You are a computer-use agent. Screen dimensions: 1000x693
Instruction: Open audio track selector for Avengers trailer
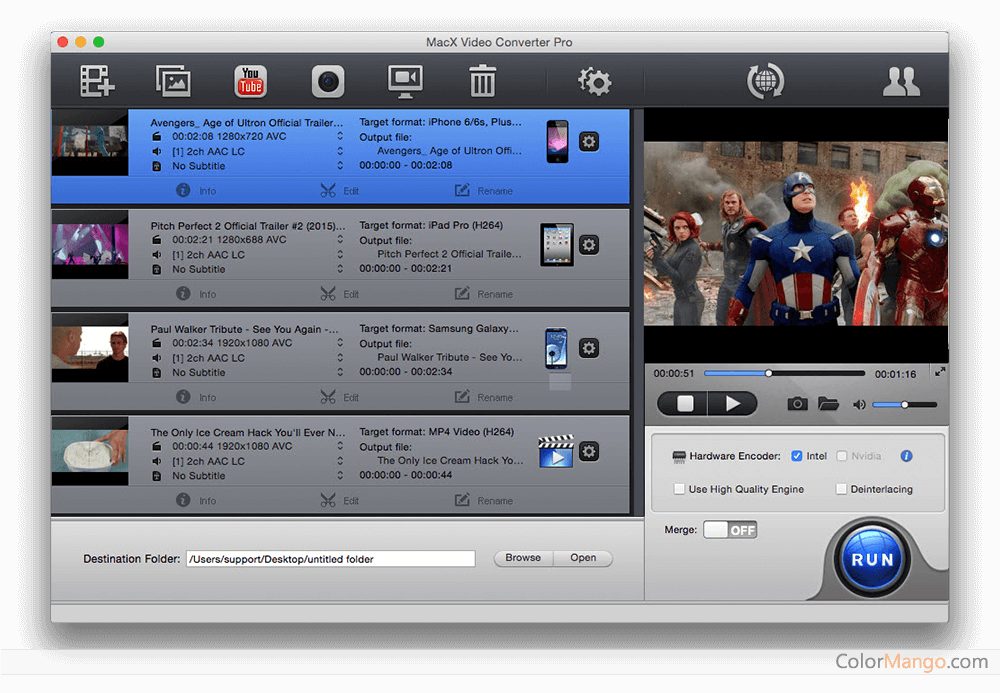coord(340,151)
